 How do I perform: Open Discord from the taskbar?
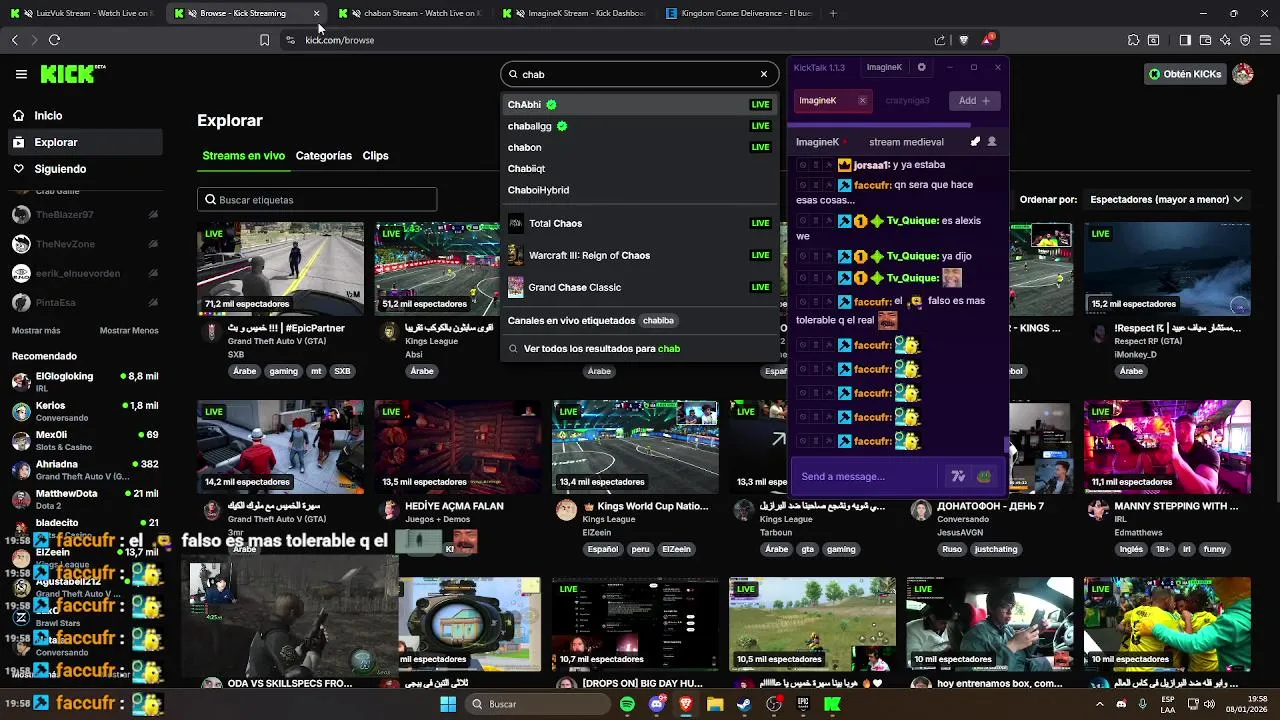(657, 704)
